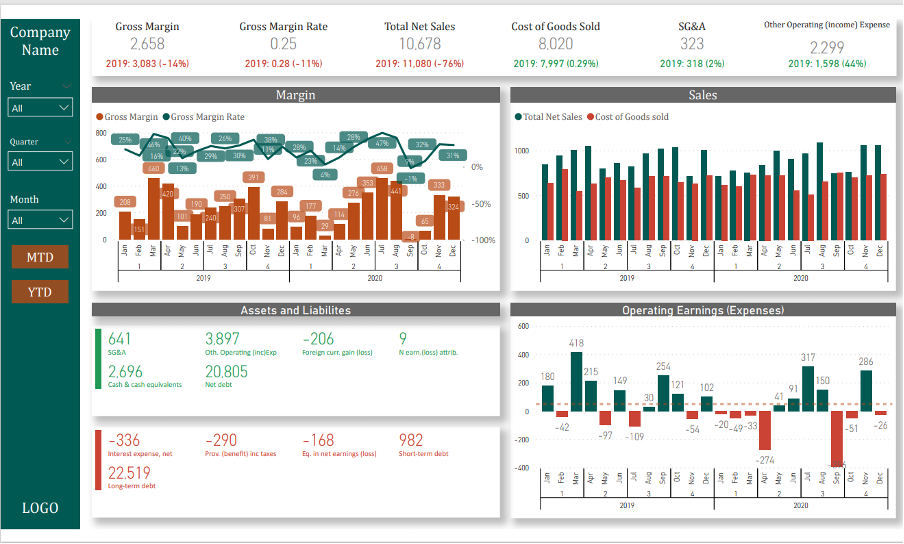Click the -274 negative bar in Operating Earnings
Viewport: 904px width, 544px height.
pyautogui.click(x=765, y=430)
